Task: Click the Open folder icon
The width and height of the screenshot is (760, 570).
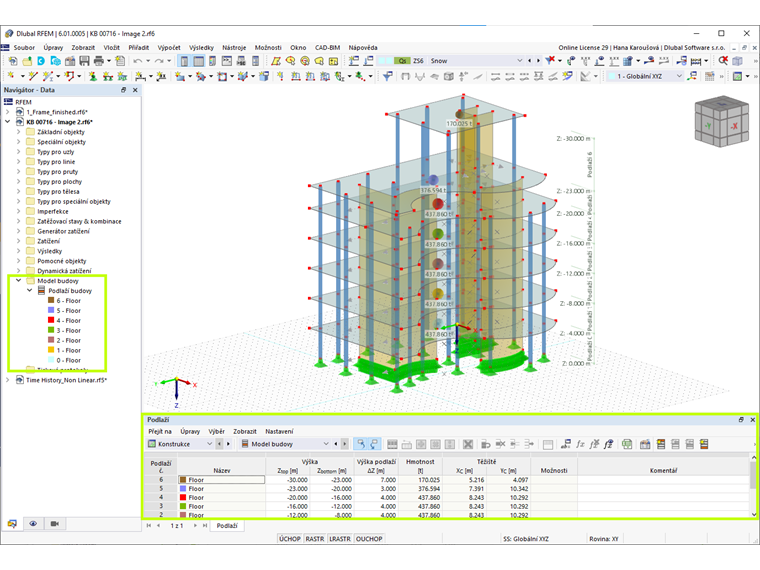Action: (x=27, y=61)
